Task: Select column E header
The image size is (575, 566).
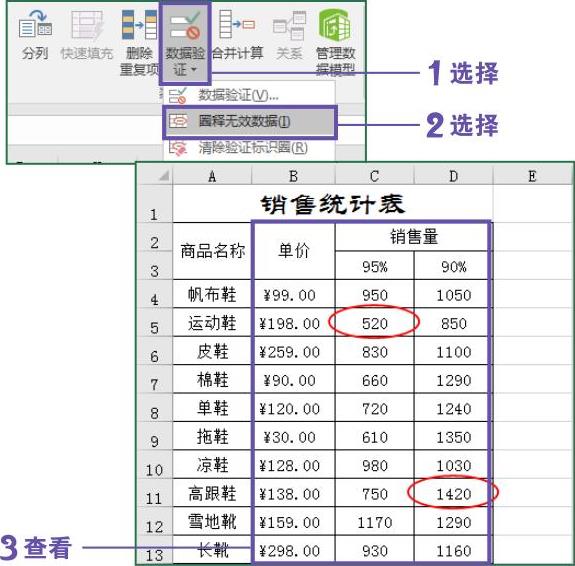Action: point(532,176)
